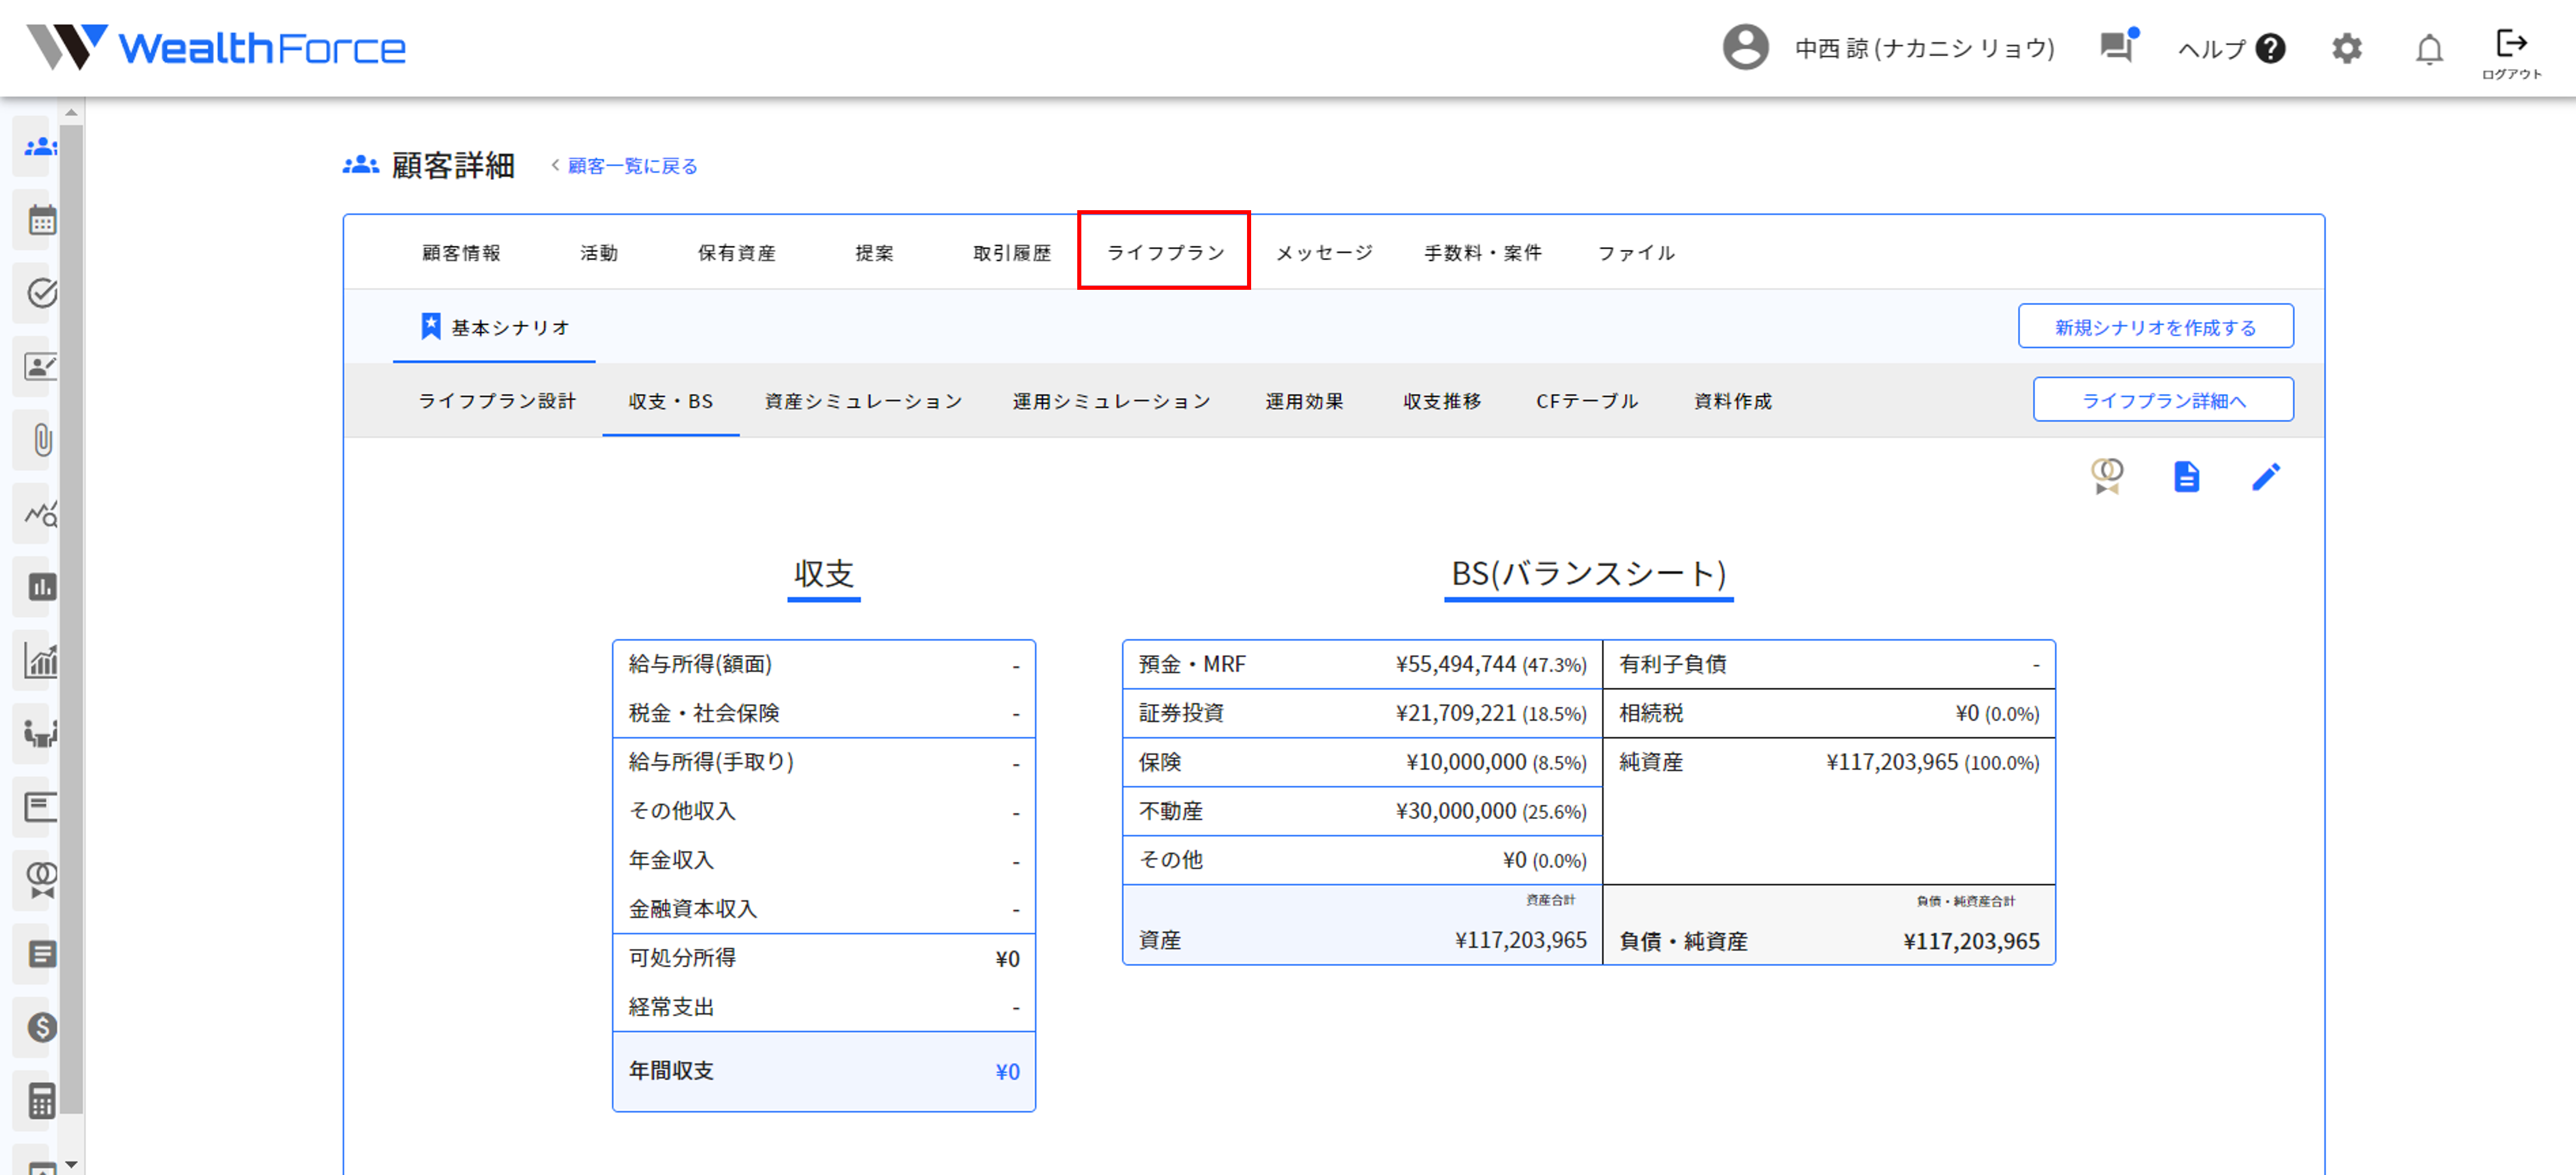This screenshot has height=1175, width=2576.
Task: Open chat messages icon in header
Action: pyautogui.click(x=2117, y=47)
